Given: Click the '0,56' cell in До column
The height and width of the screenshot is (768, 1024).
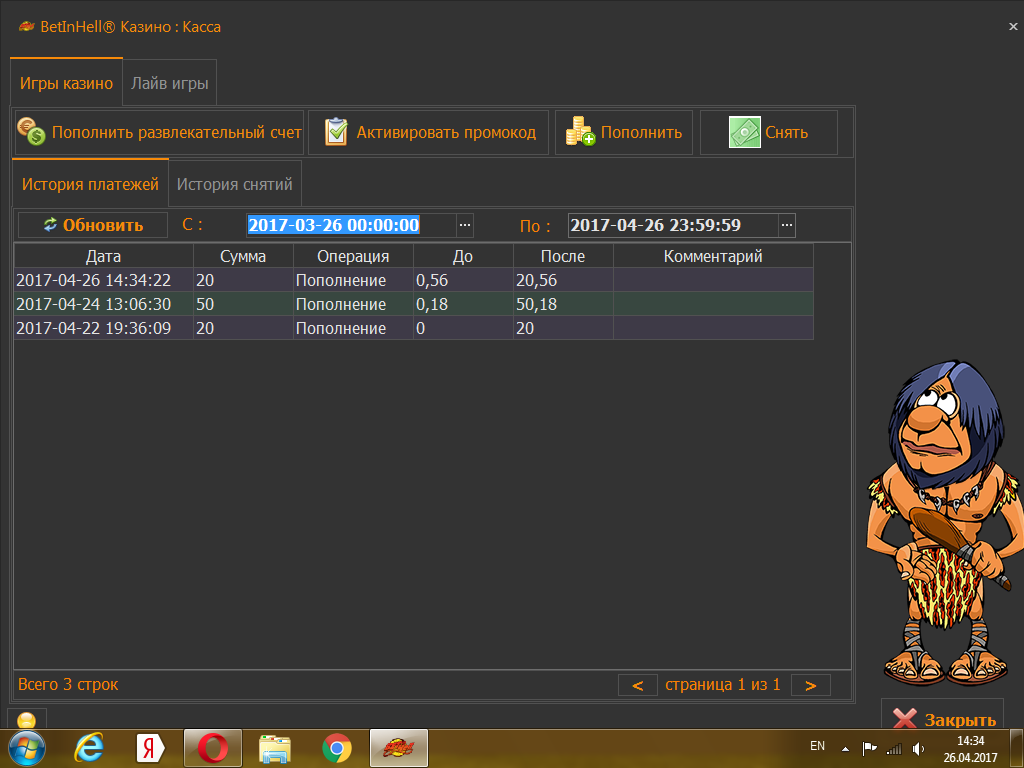Looking at the screenshot, I should coord(463,280).
